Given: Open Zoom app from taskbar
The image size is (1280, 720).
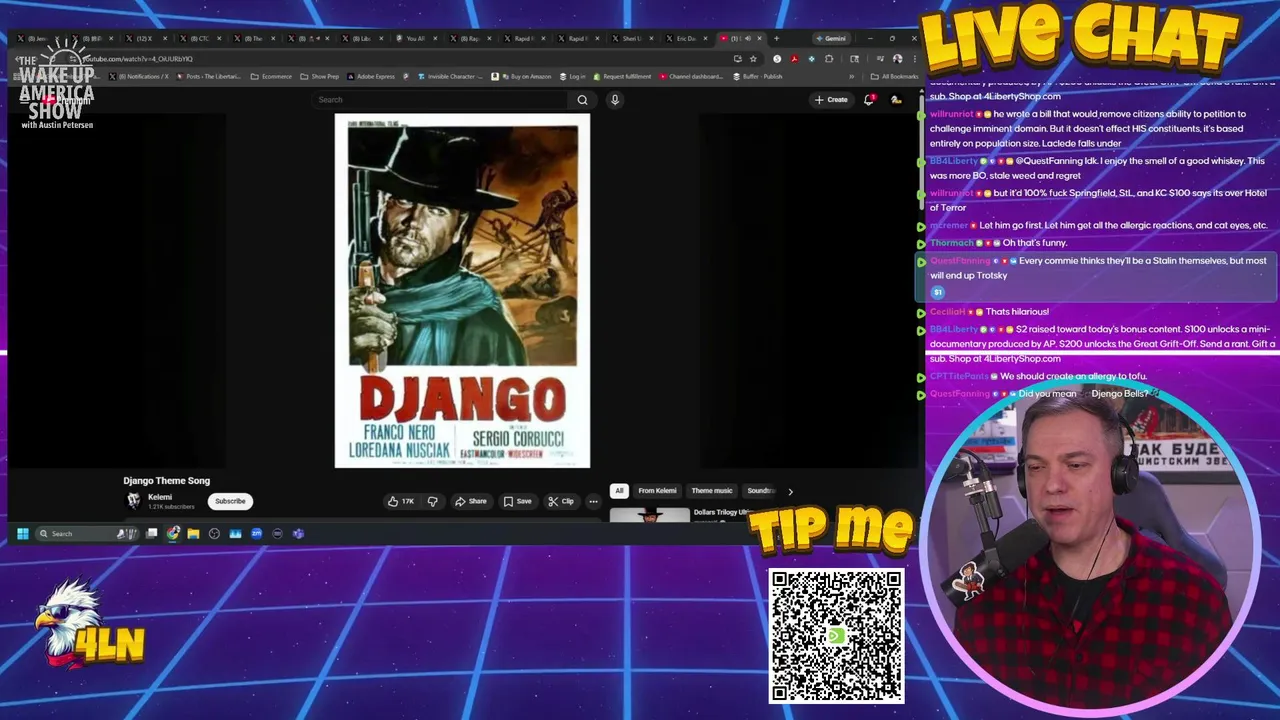Looking at the screenshot, I should (257, 534).
